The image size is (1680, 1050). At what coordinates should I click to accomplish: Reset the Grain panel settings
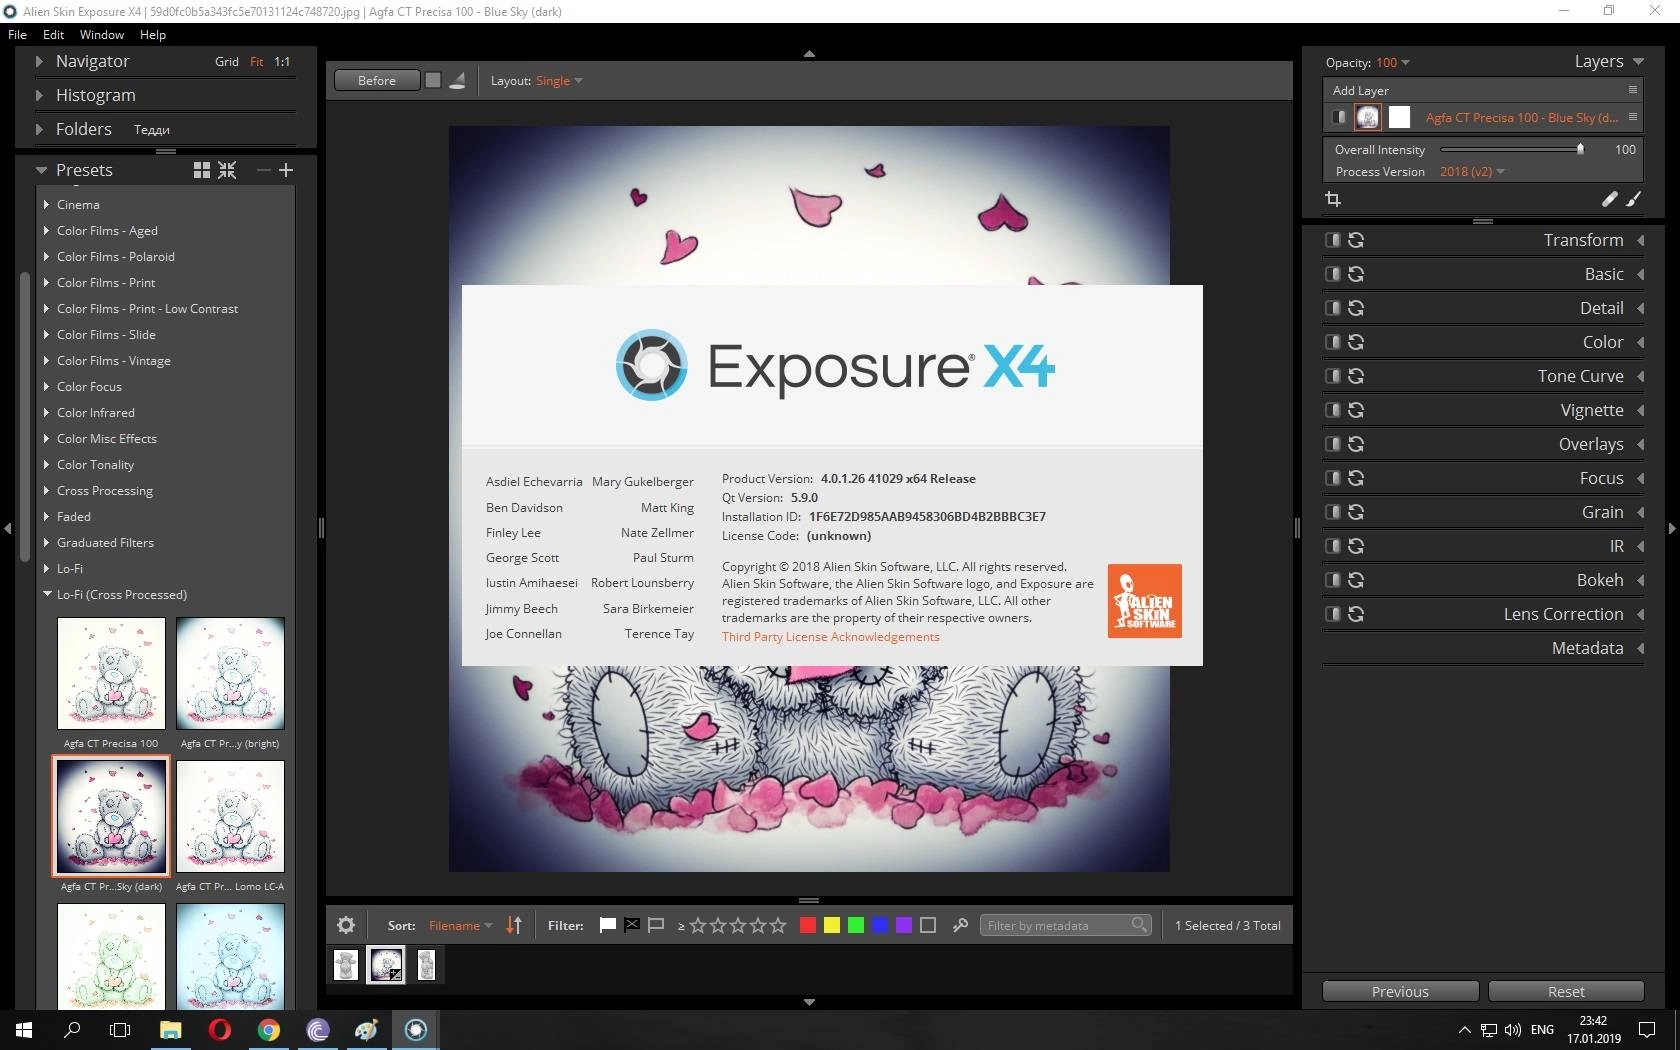1356,512
